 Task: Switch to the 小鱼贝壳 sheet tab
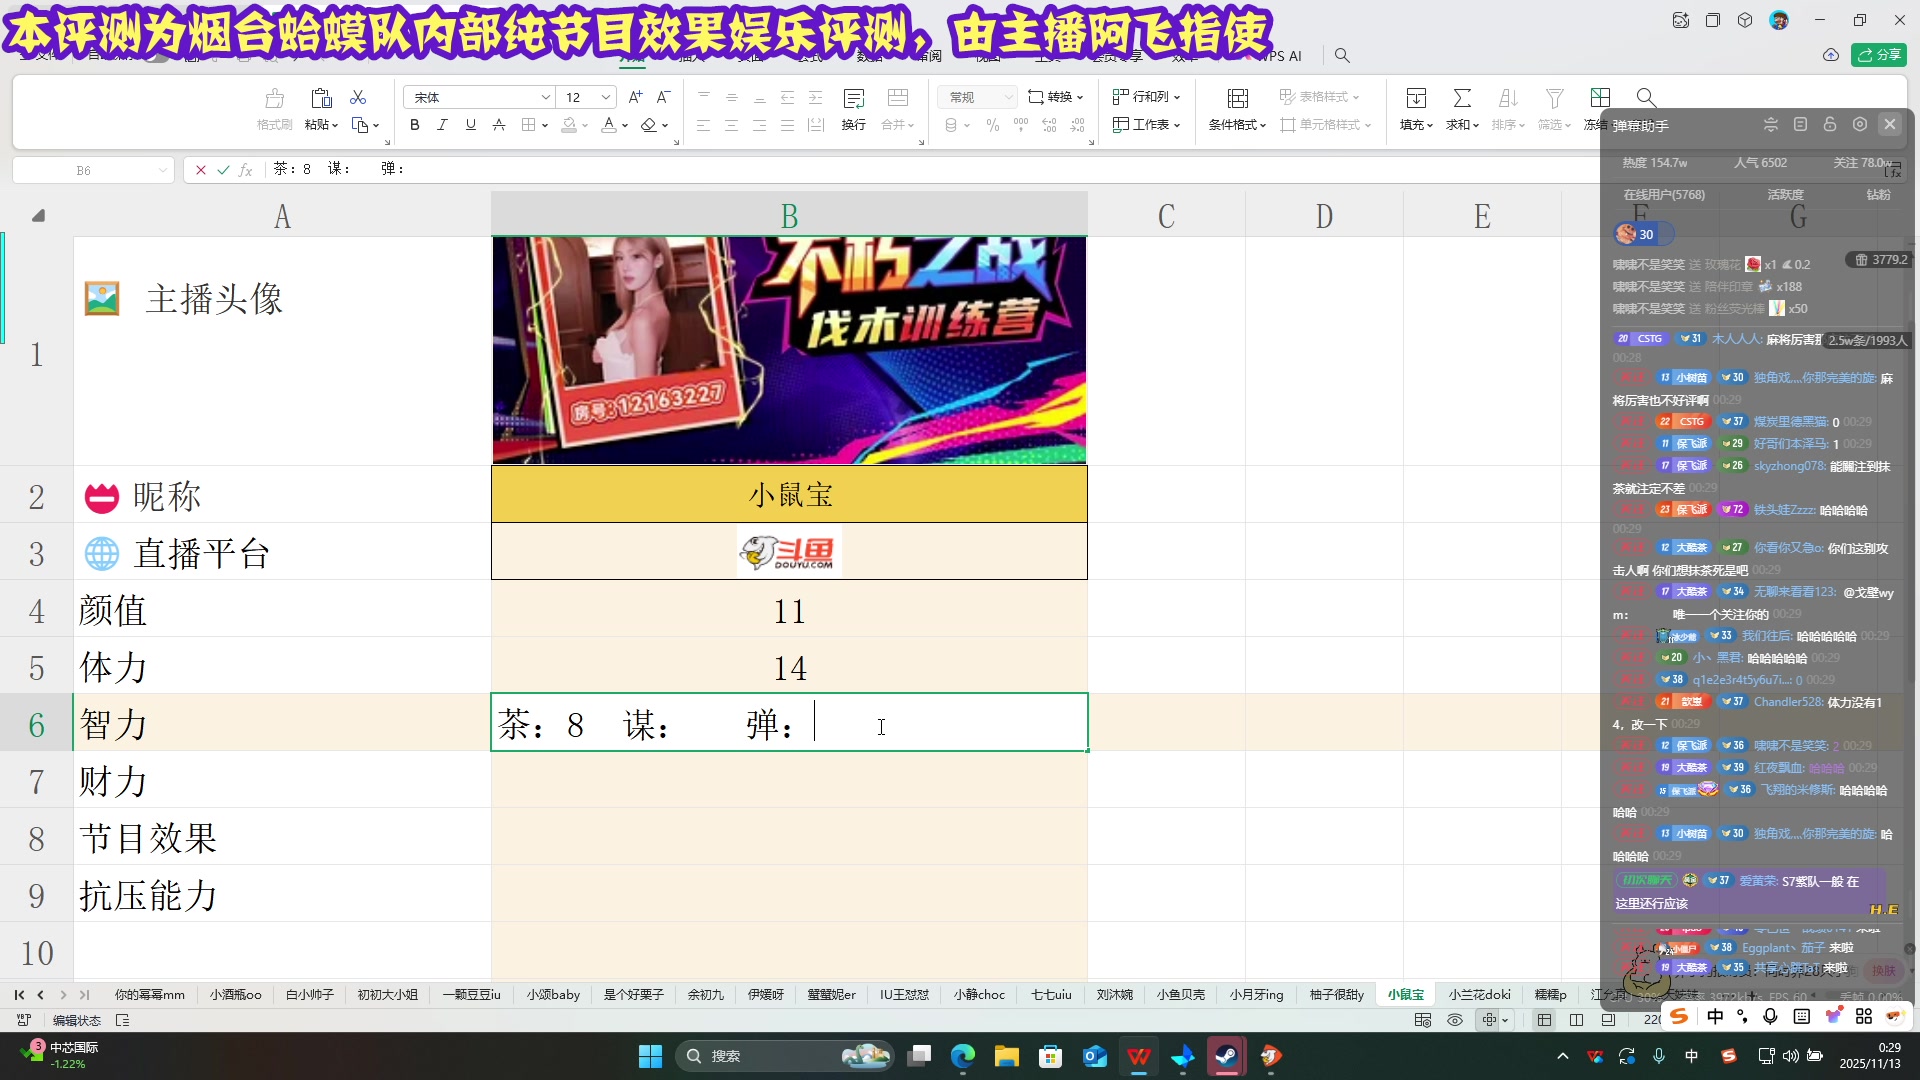click(1180, 994)
